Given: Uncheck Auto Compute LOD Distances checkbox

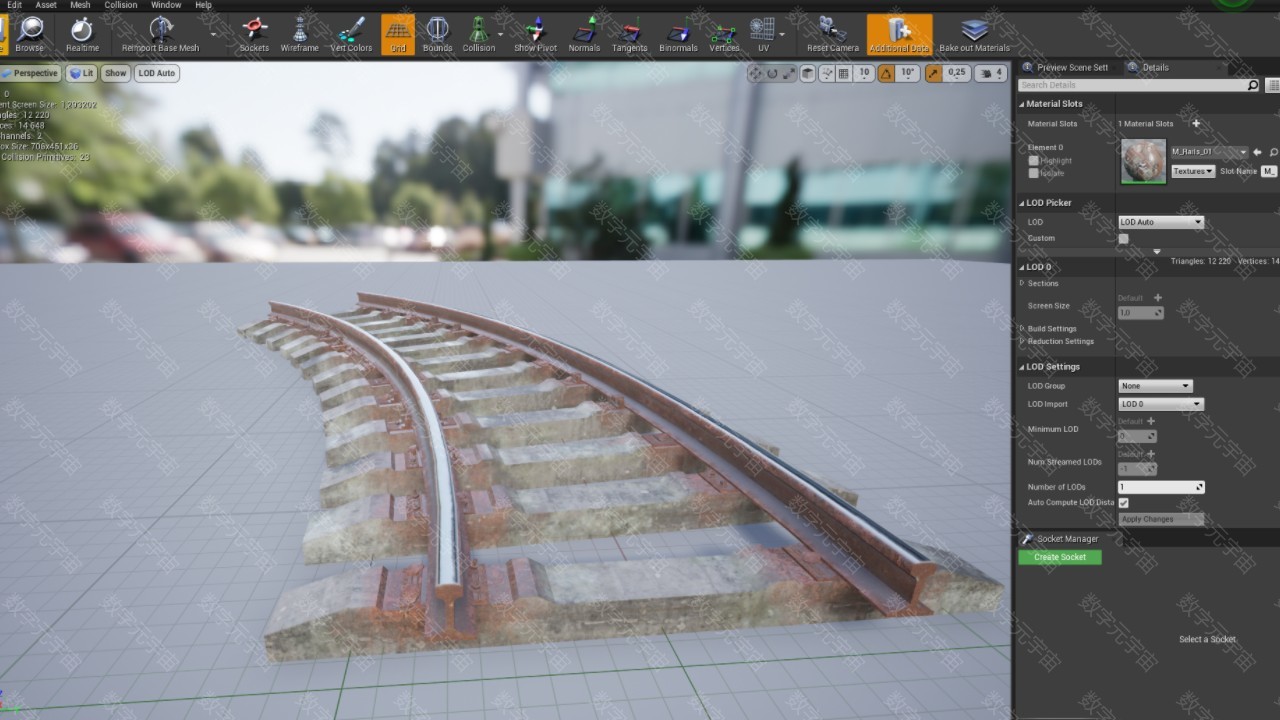Looking at the screenshot, I should tap(1123, 502).
